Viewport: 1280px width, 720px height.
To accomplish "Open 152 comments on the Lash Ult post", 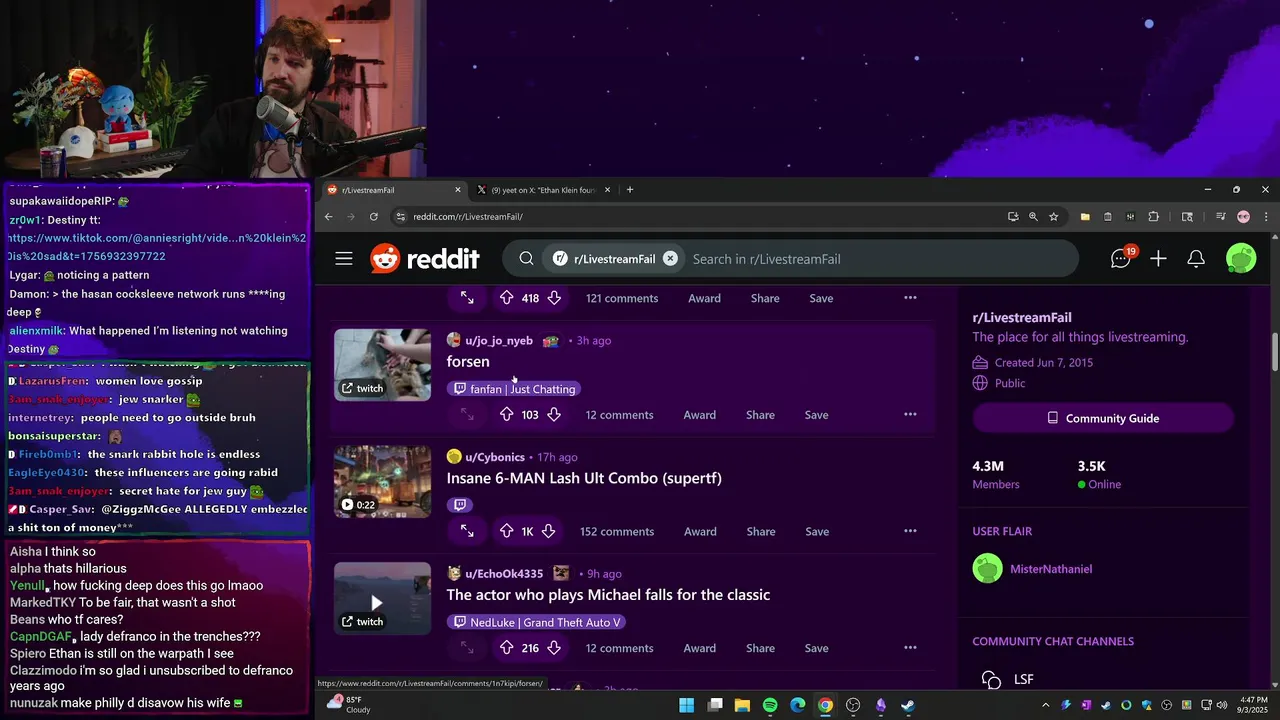I will click(x=617, y=532).
